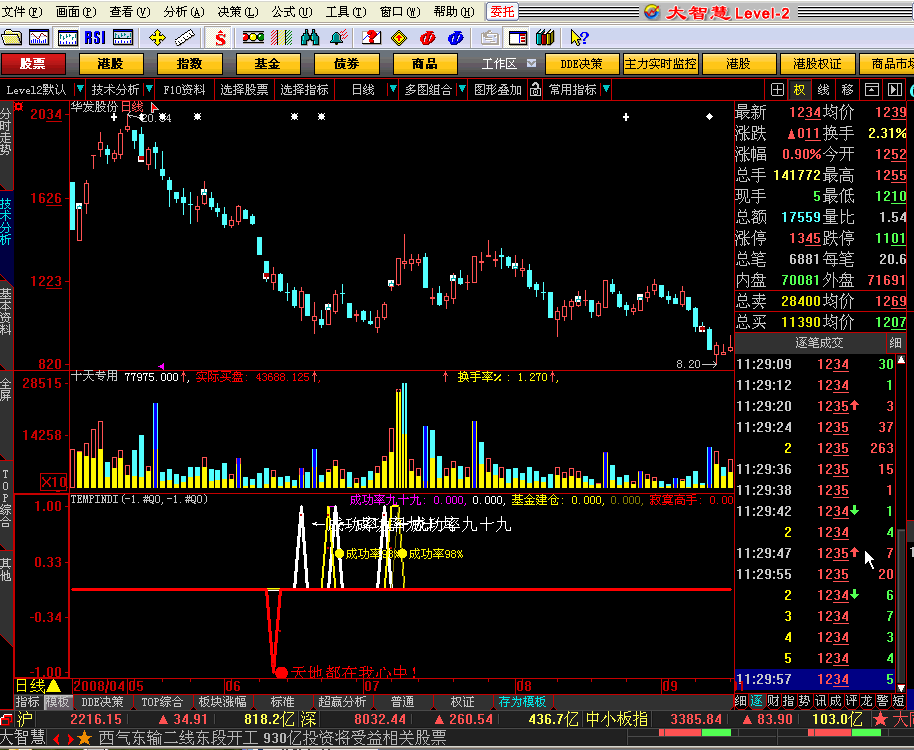Click the grayed printer toolbar icon
Viewport: 914px width, 750px height.
490,38
